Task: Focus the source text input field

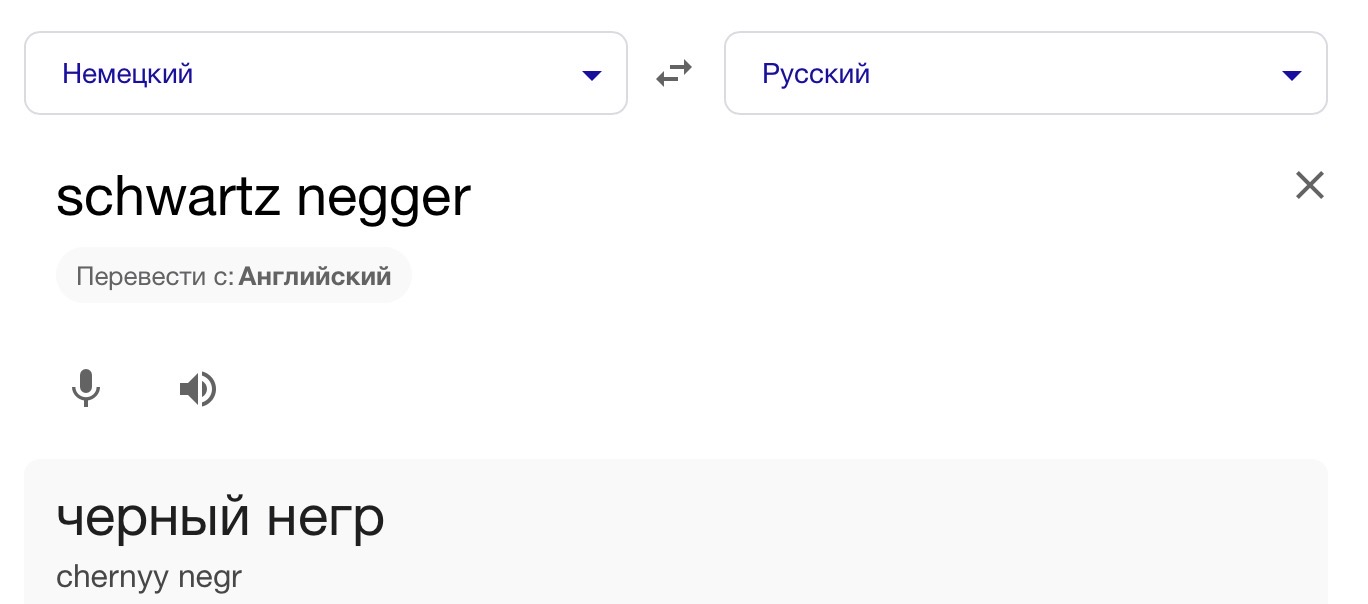Action: pyautogui.click(x=700, y=197)
